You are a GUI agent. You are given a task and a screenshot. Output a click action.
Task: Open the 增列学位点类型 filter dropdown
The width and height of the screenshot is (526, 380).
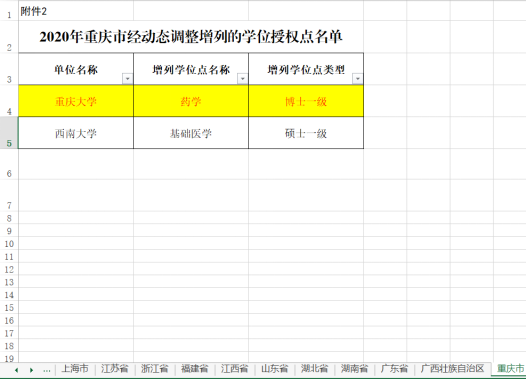click(x=358, y=79)
